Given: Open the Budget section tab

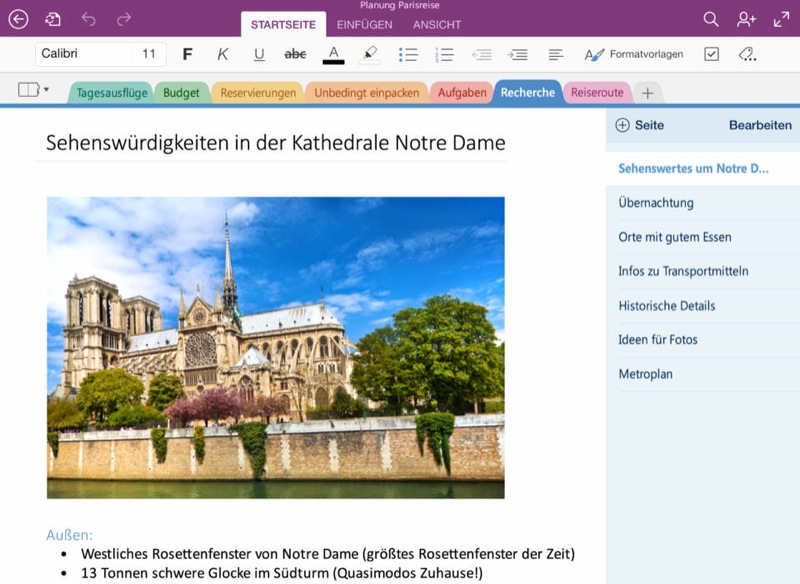Looking at the screenshot, I should coord(181,93).
